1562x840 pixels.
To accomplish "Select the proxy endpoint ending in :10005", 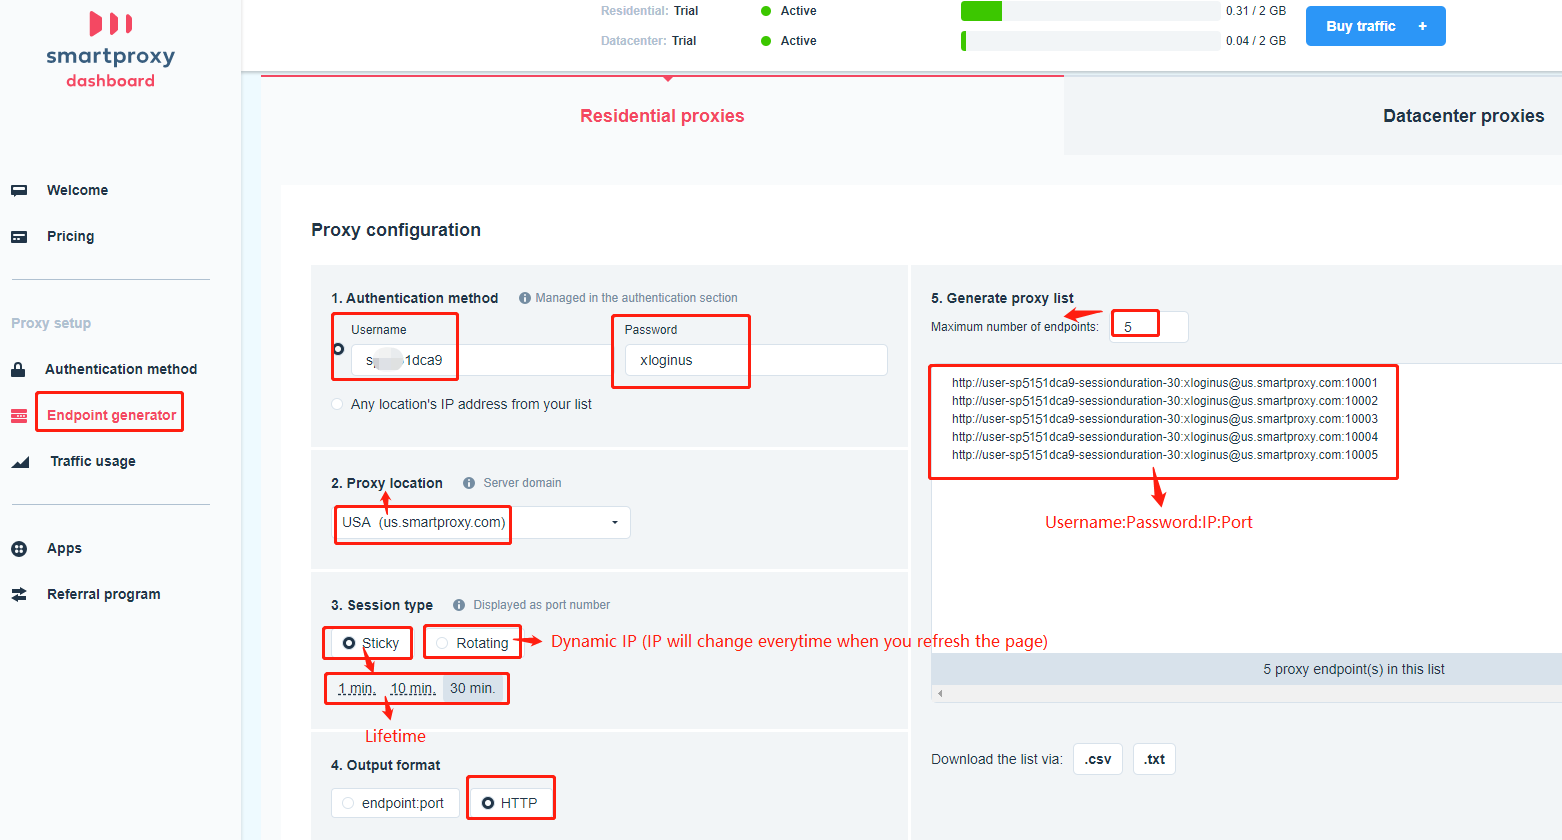I will [1164, 455].
